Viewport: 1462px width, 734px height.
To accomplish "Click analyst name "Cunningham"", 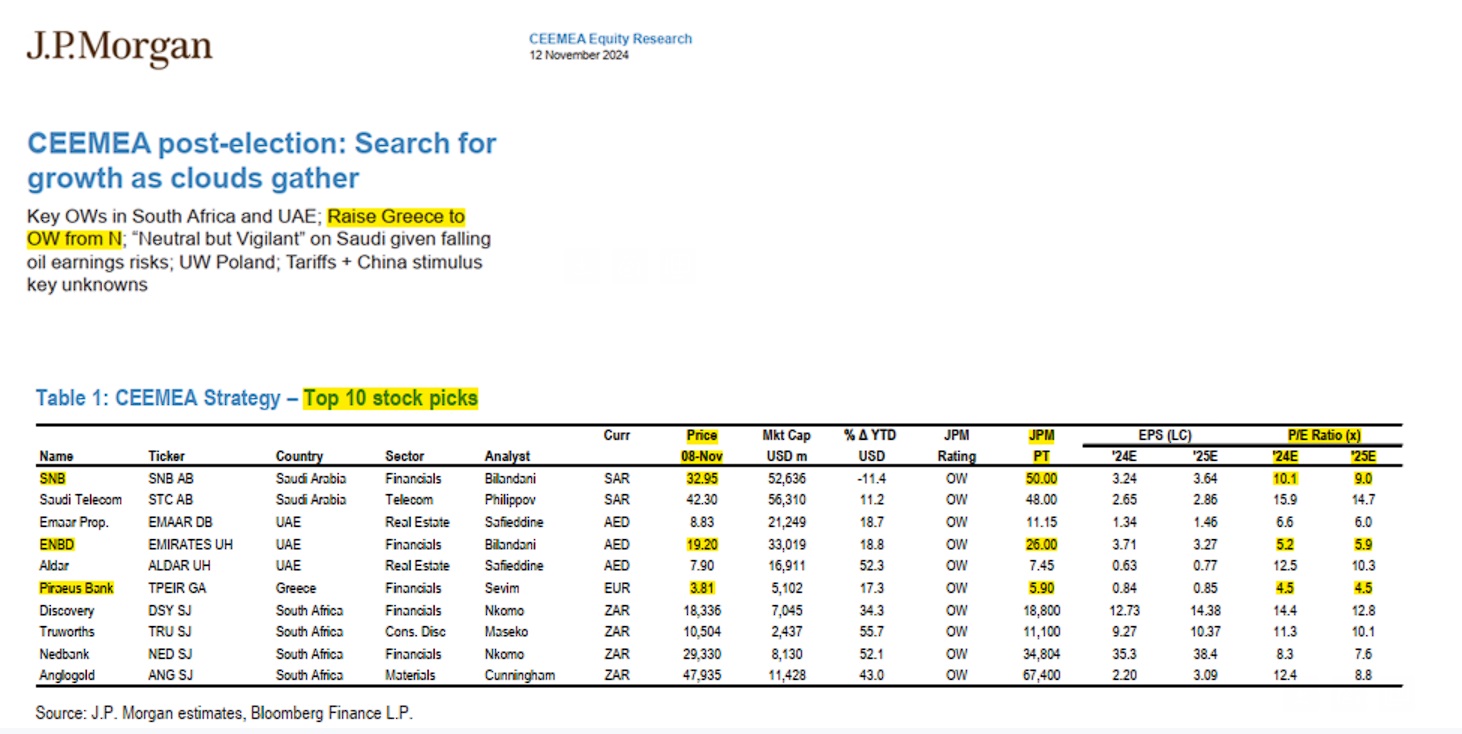I will (x=519, y=675).
